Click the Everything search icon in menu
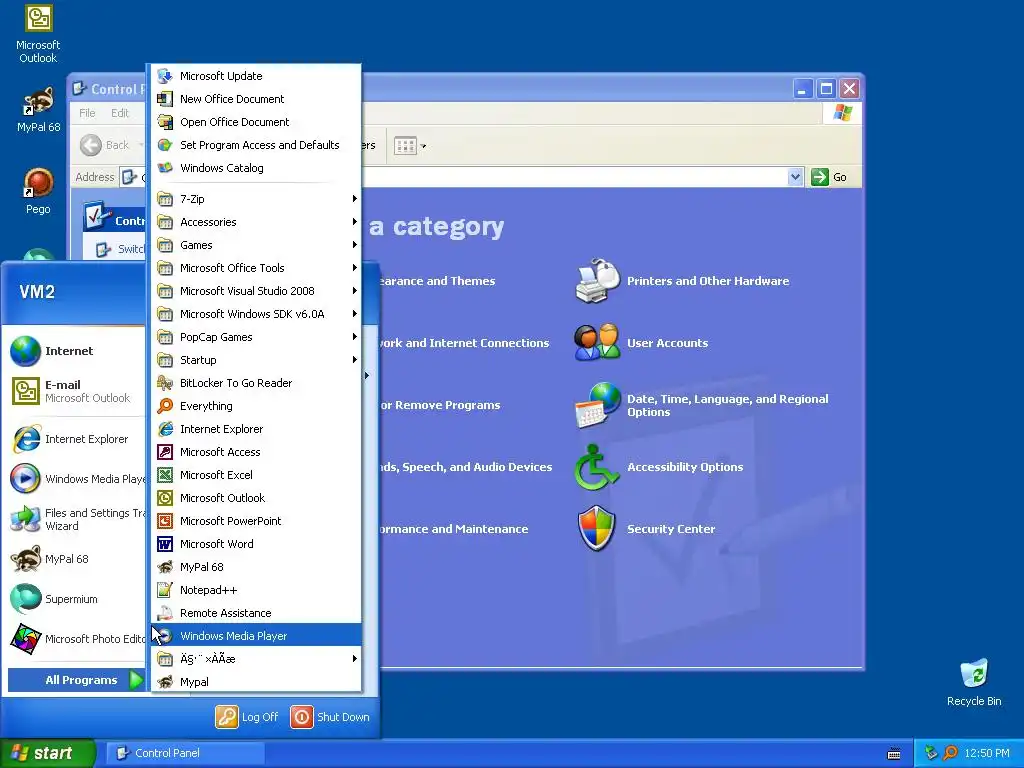Viewport: 1024px width, 768px height. (x=165, y=406)
